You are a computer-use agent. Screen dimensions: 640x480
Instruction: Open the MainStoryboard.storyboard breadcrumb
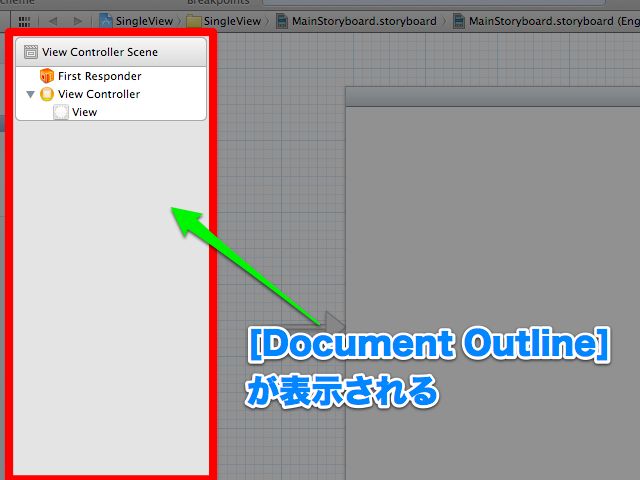[x=356, y=21]
